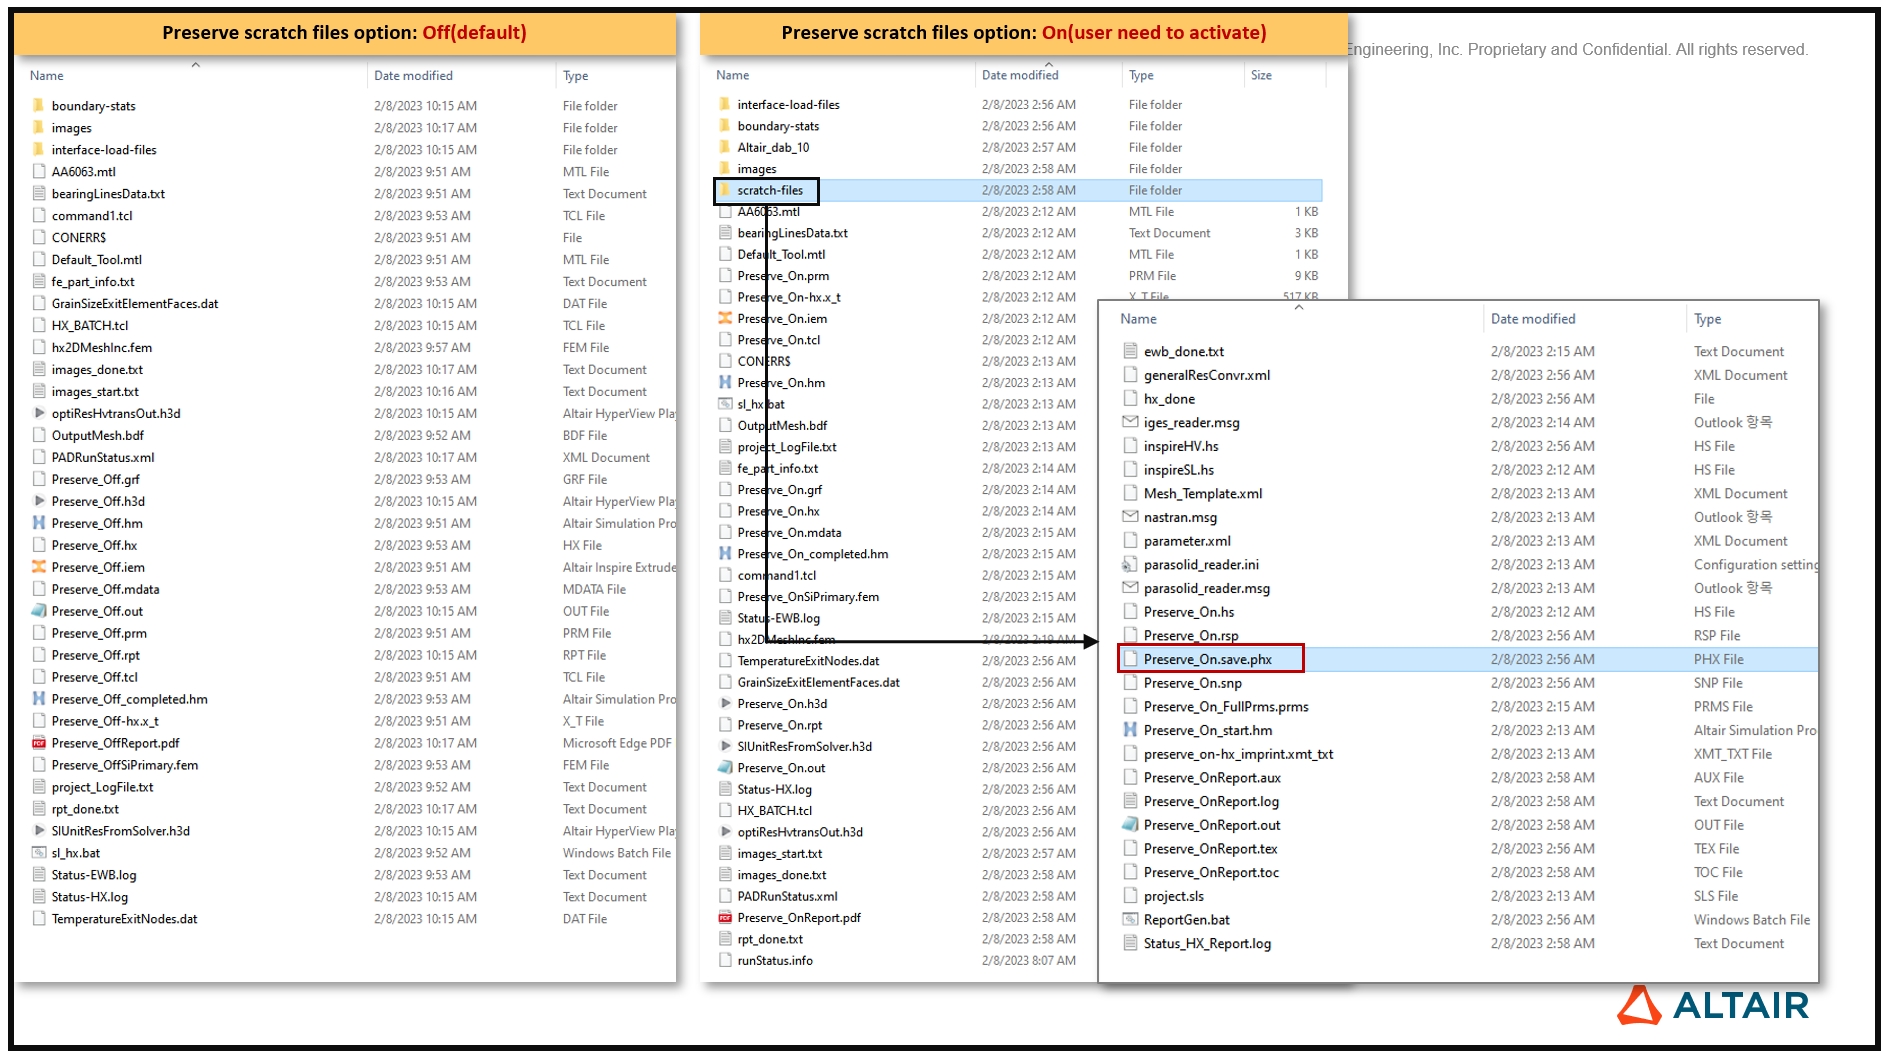
Task: Click the Preserve_Off_completed.hm file icon
Action: [39, 699]
